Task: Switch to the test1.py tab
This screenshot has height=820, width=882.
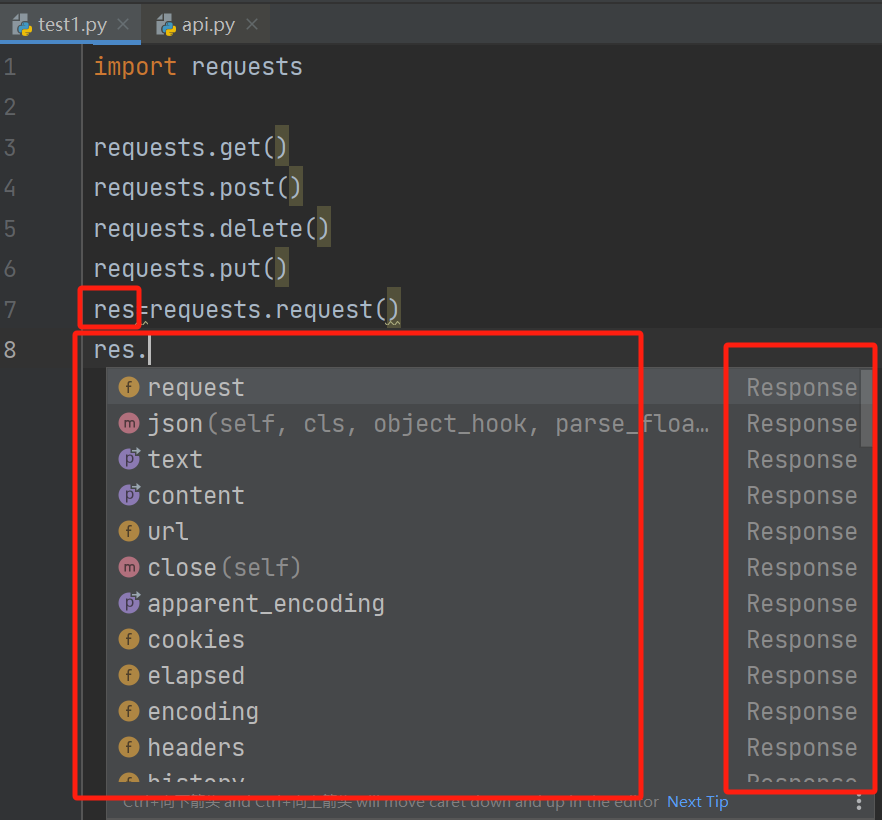Action: click(x=71, y=25)
